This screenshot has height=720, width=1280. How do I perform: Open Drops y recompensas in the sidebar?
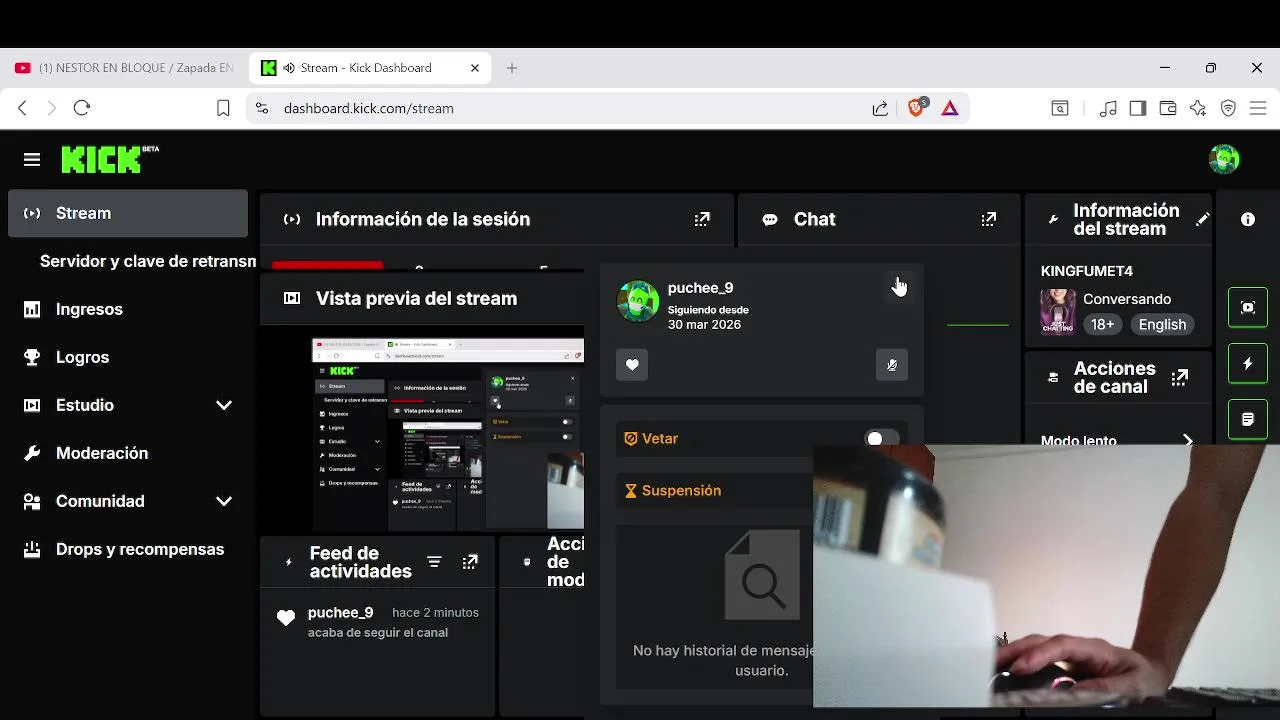(128, 549)
